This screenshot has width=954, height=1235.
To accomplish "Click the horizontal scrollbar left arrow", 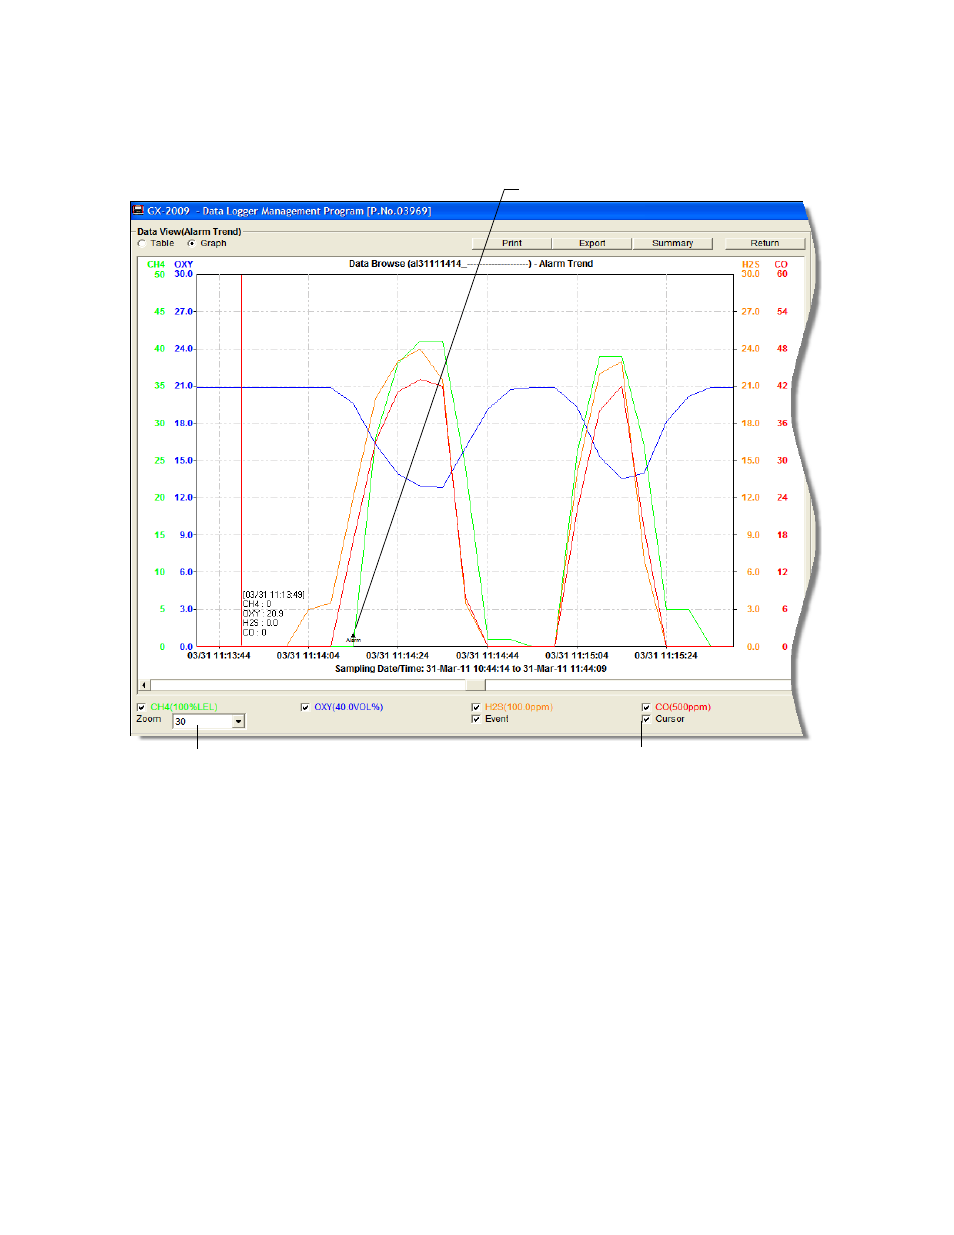I will click(143, 686).
